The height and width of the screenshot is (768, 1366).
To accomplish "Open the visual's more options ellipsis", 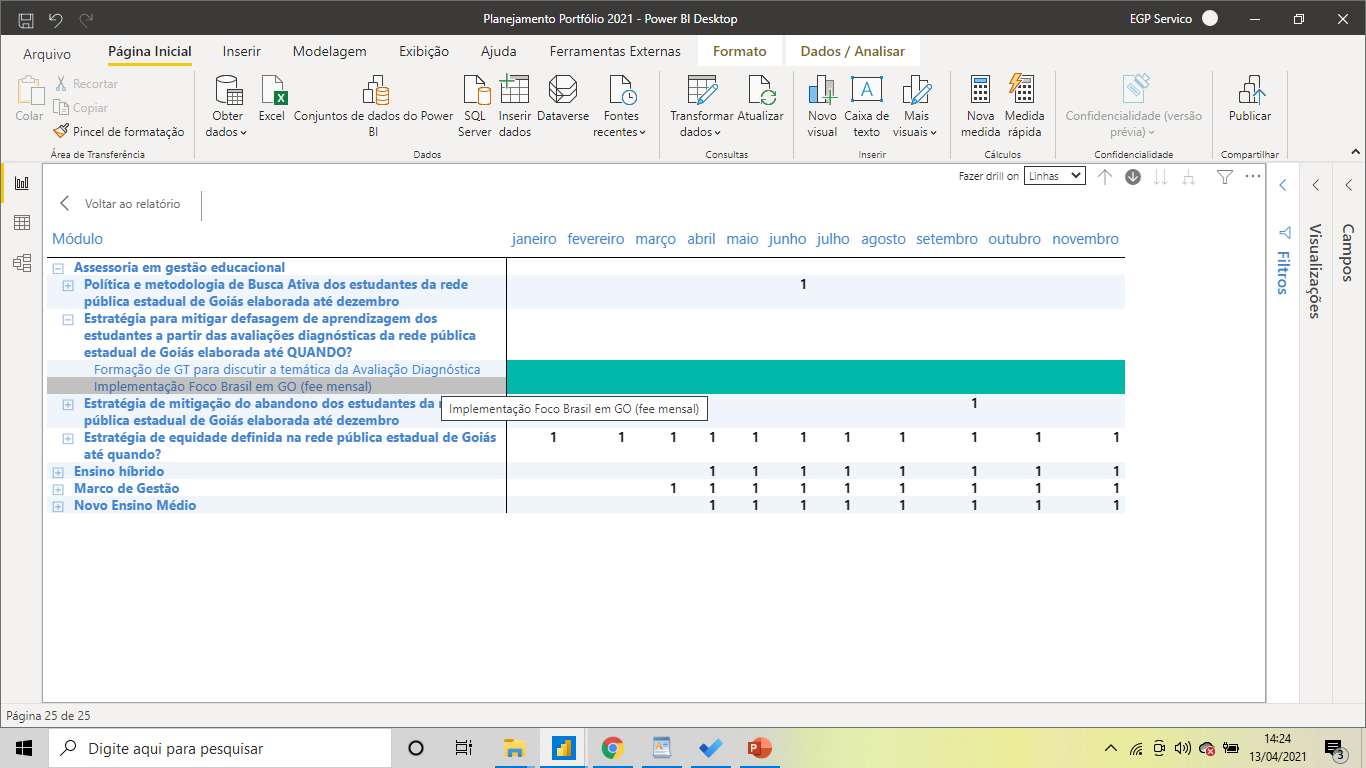I will [1253, 176].
